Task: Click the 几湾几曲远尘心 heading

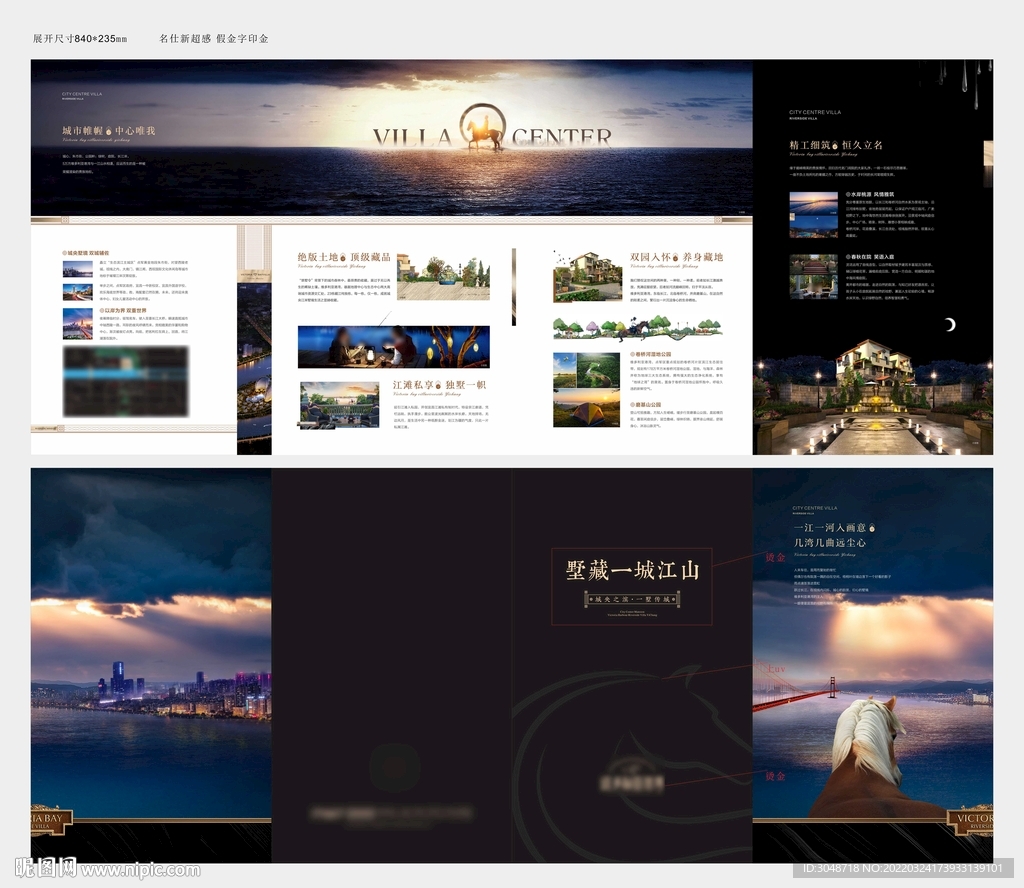Action: click(830, 543)
